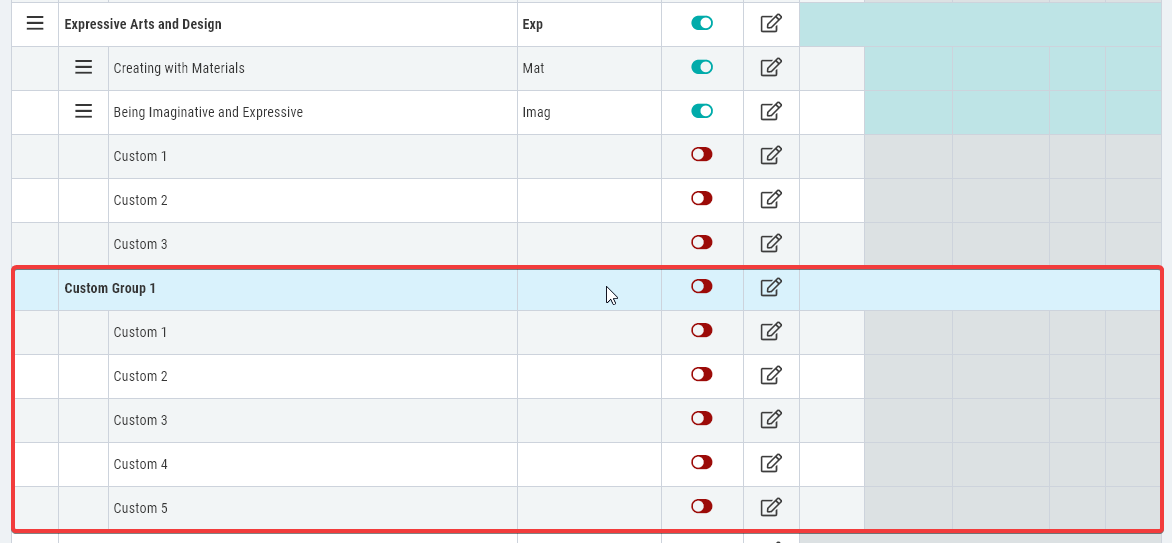The image size is (1172, 543).
Task: Edit the Creating with Materials row
Action: pyautogui.click(x=771, y=67)
